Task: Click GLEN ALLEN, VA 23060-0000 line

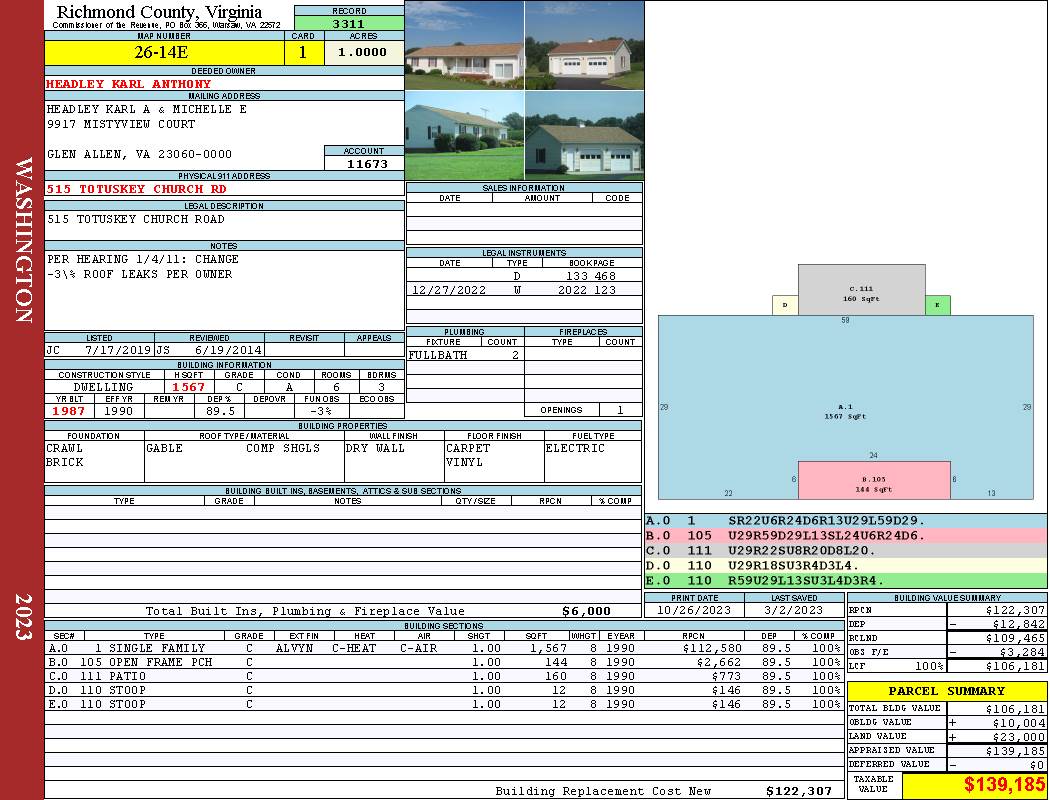Action: (x=139, y=154)
